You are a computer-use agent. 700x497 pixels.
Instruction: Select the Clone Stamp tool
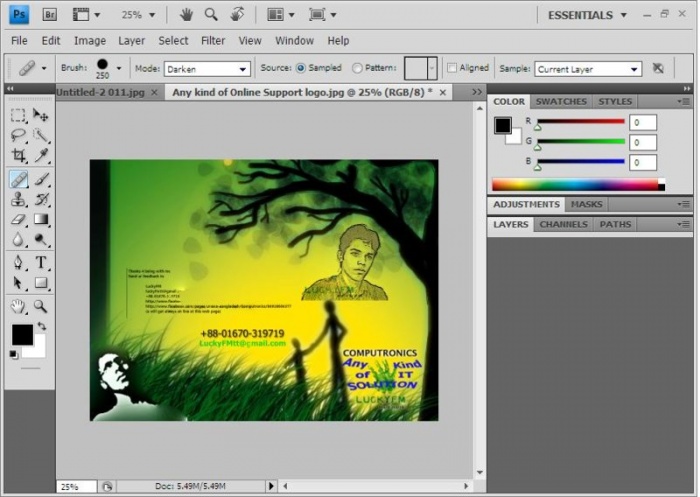click(18, 199)
